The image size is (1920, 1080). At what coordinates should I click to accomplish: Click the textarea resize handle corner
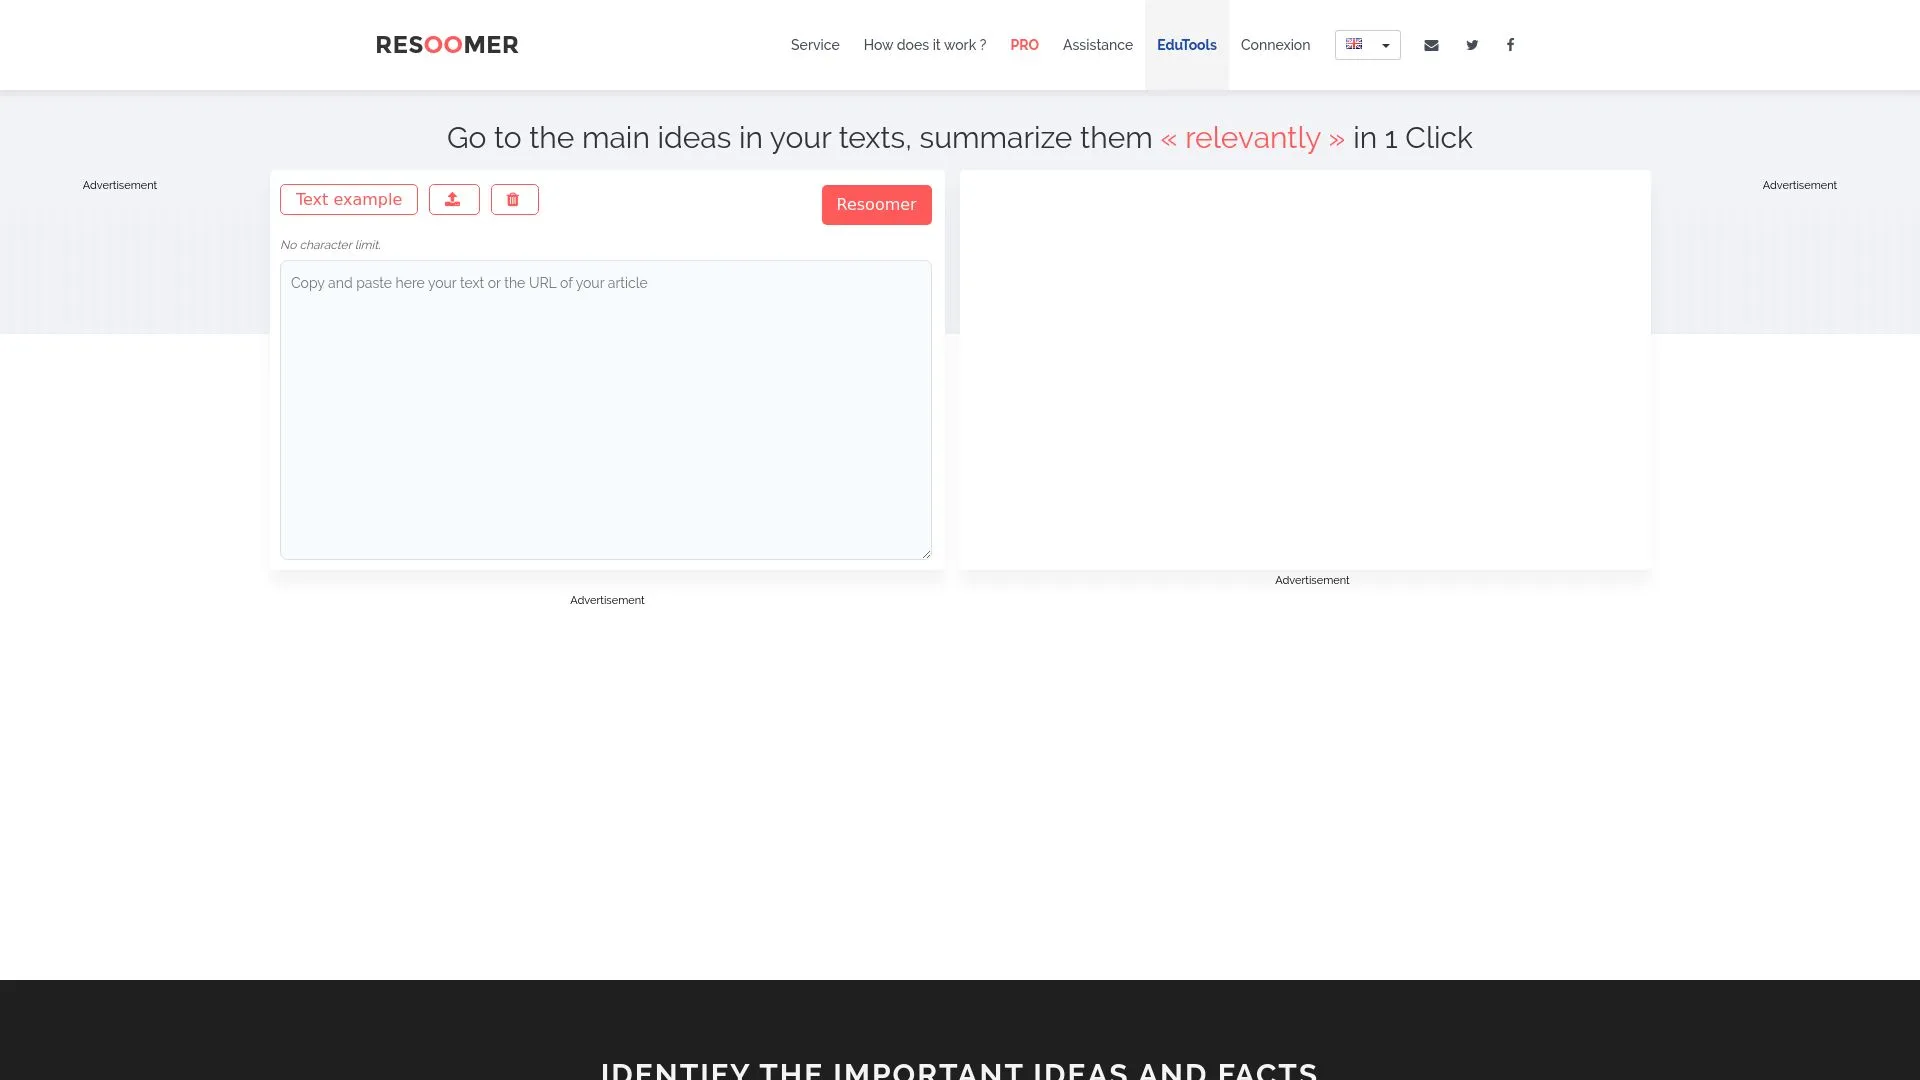[926, 554]
